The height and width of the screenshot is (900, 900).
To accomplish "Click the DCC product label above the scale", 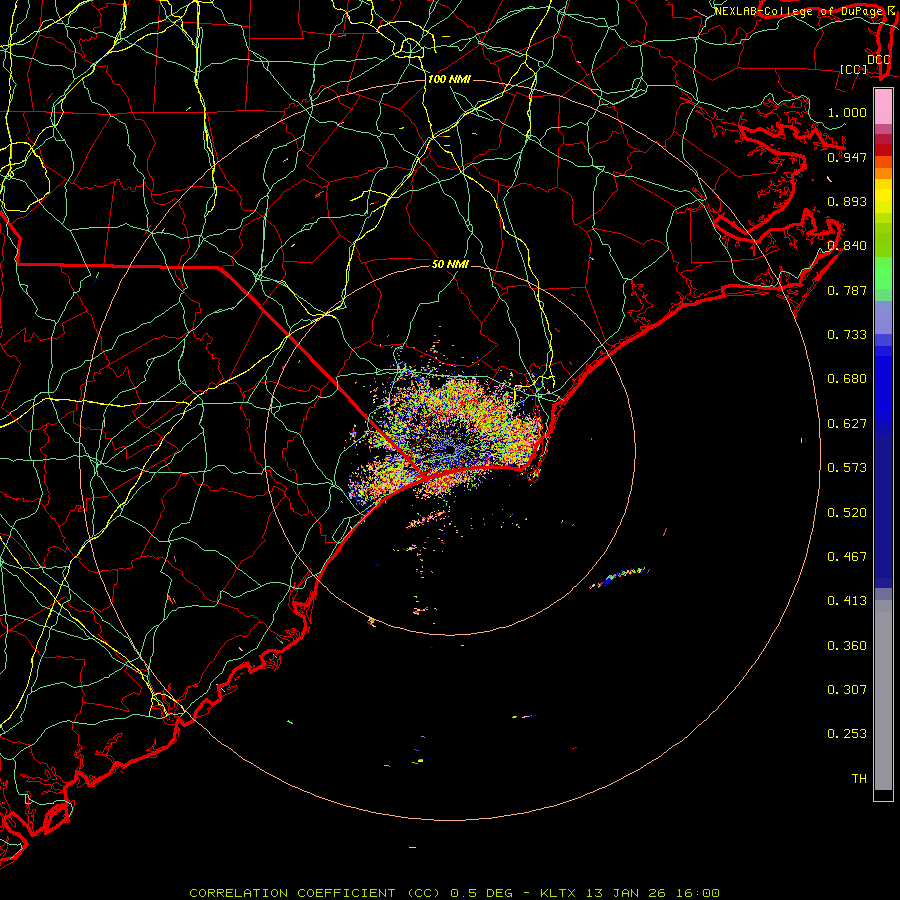I will pos(879,60).
